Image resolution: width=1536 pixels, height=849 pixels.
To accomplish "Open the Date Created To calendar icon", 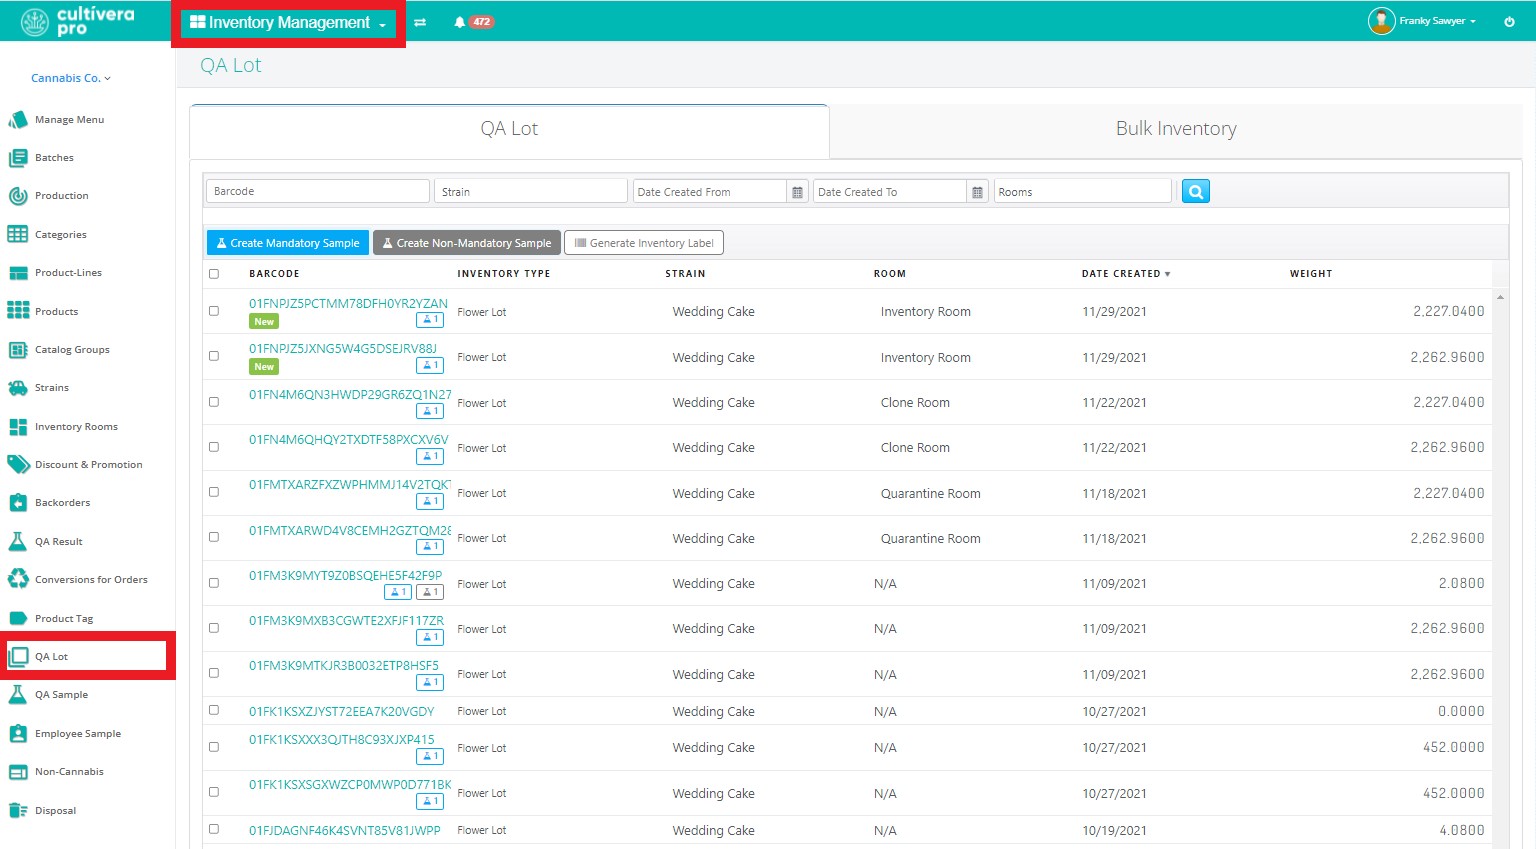I will pyautogui.click(x=977, y=192).
